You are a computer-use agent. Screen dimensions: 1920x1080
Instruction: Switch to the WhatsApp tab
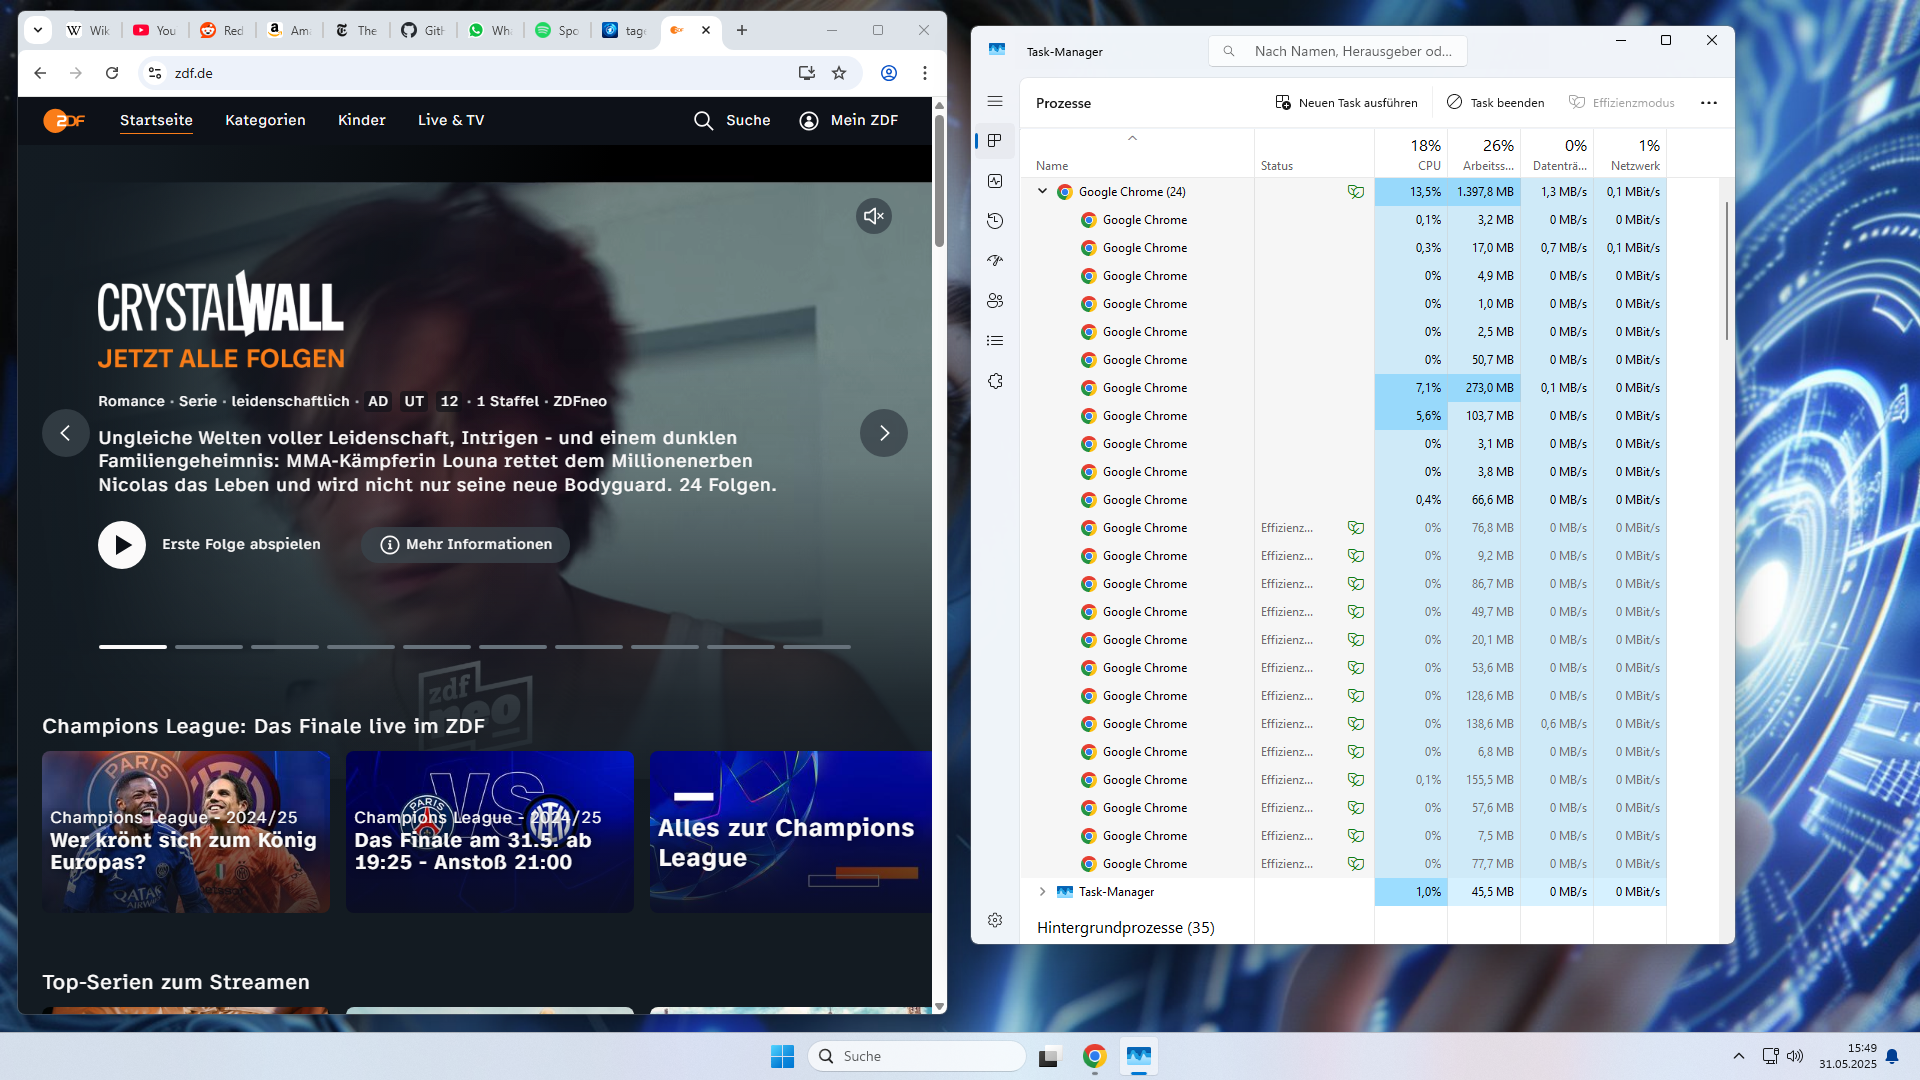[490, 30]
